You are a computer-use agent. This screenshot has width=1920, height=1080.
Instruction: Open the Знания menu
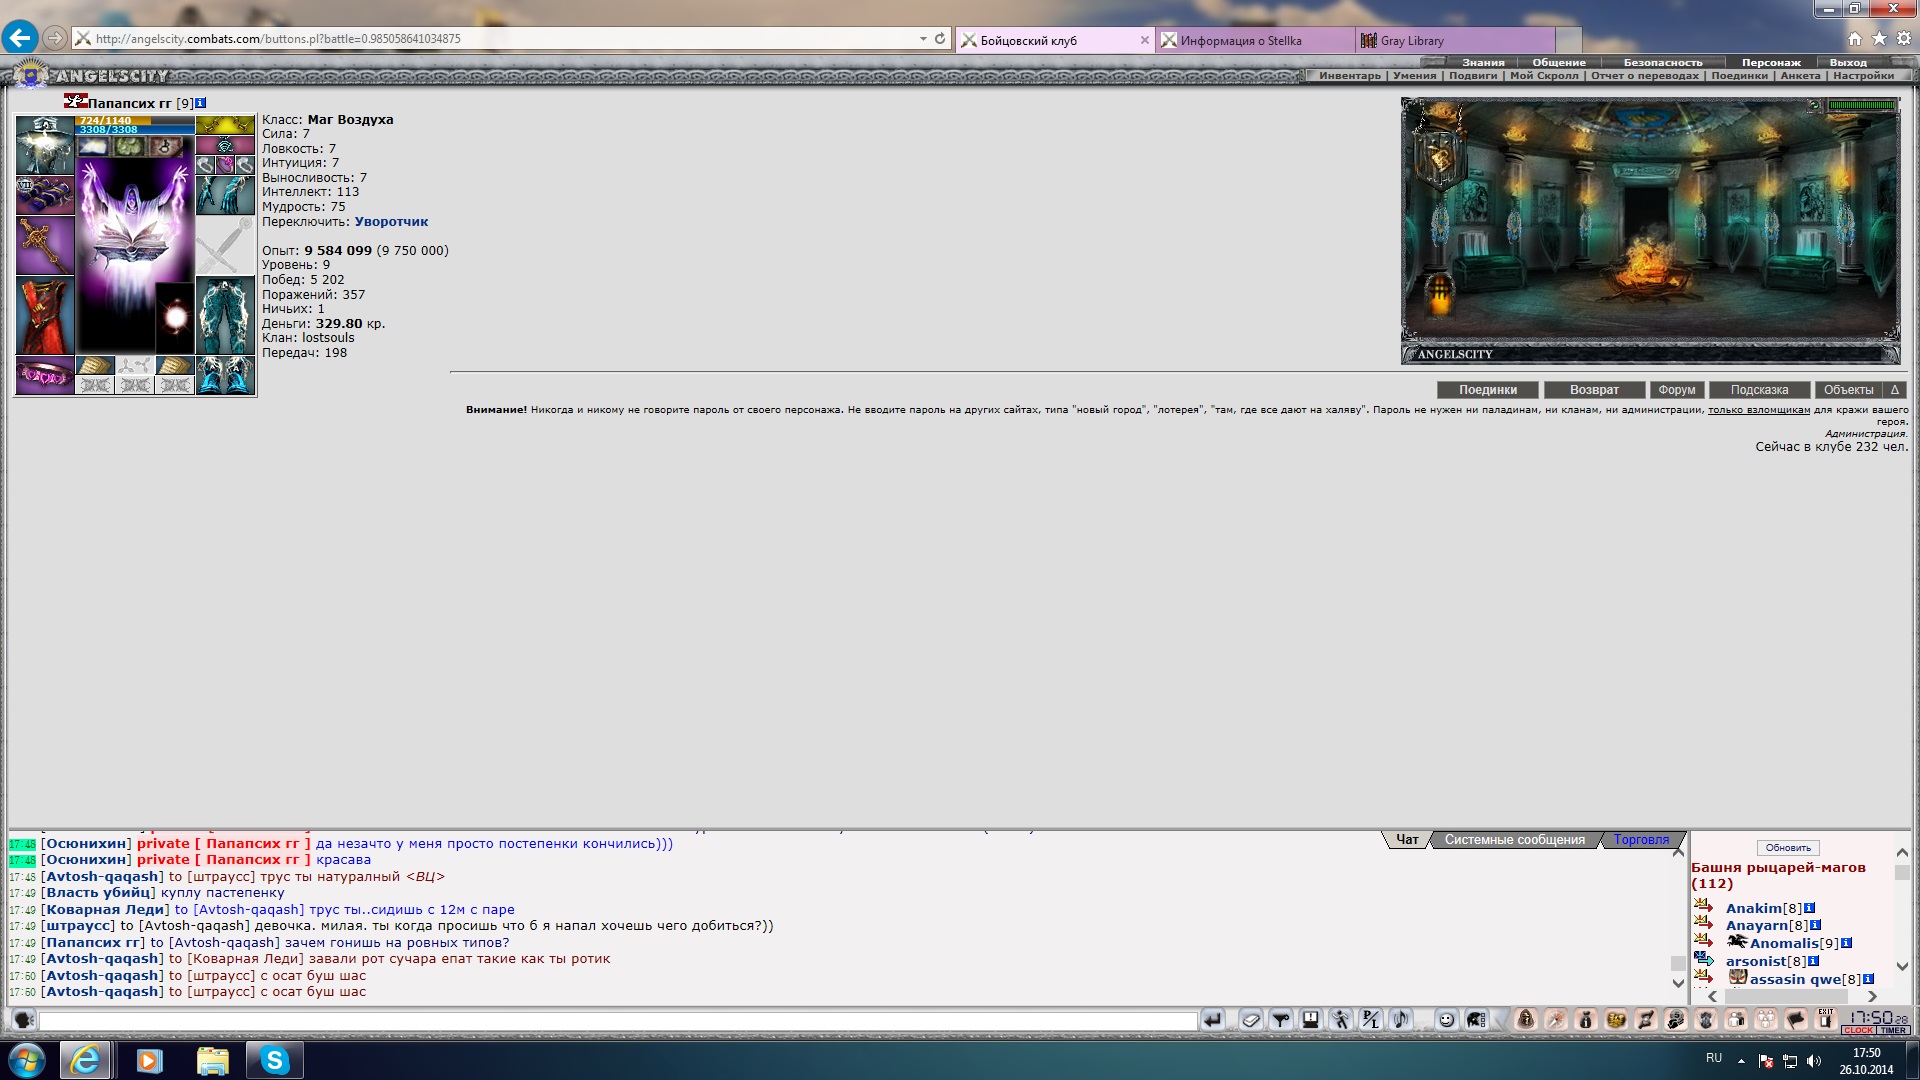1483,62
